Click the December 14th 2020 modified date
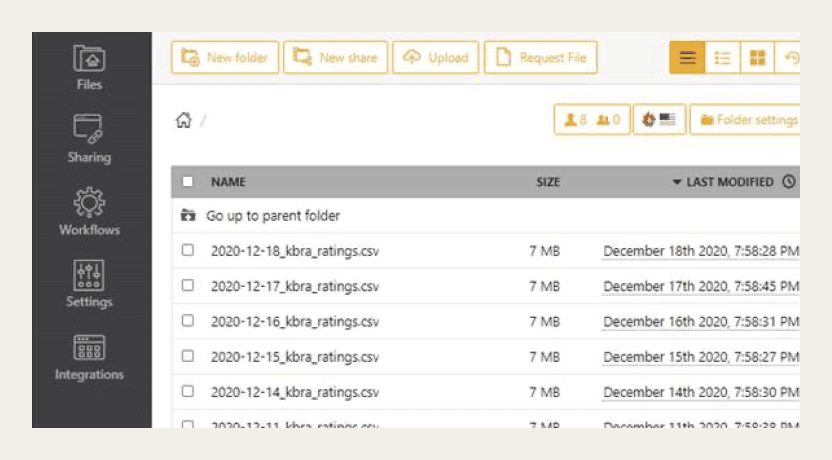 701,392
